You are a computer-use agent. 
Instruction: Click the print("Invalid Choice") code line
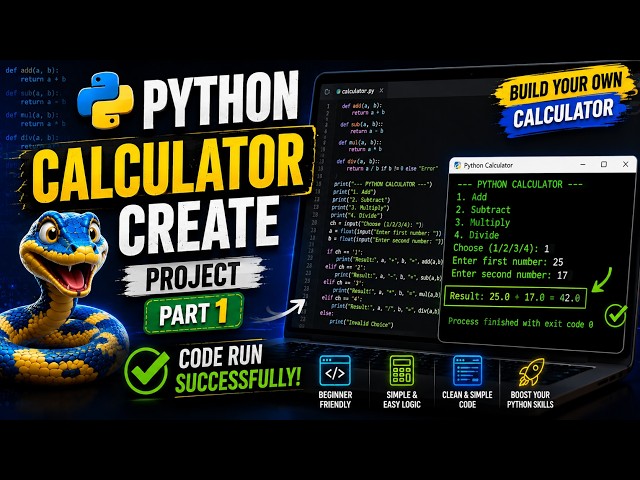pyautogui.click(x=362, y=324)
